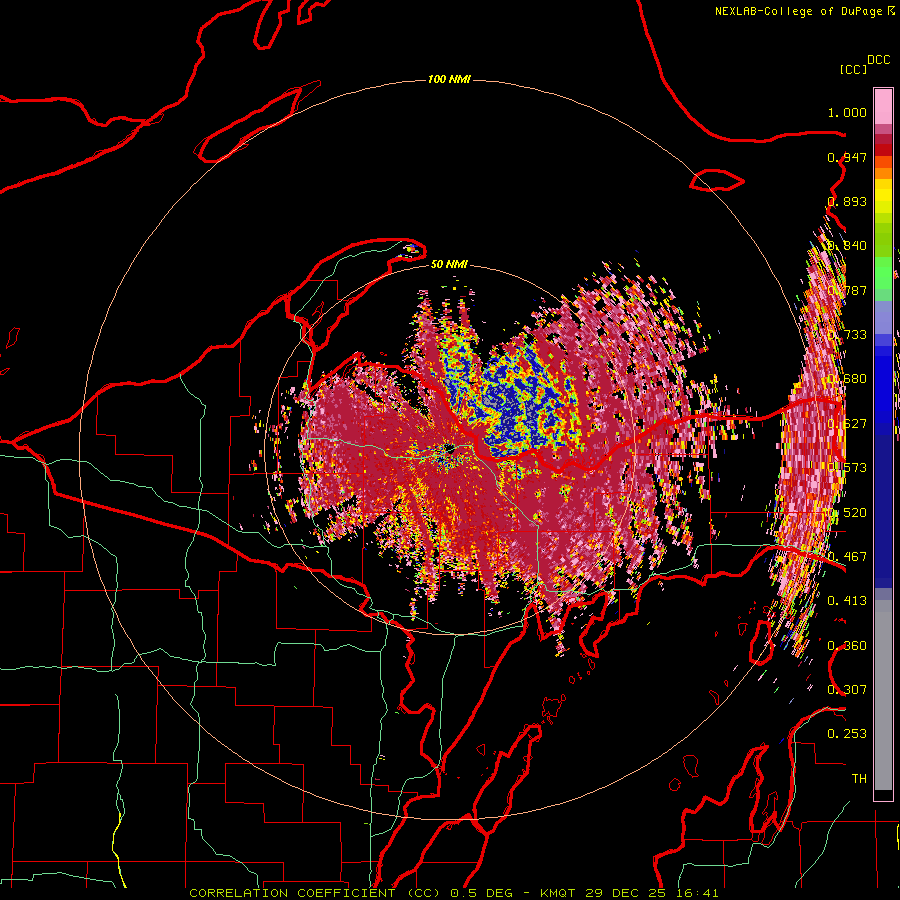This screenshot has height=900, width=900.
Task: Select the 0.733 legend value
Action: [x=847, y=335]
